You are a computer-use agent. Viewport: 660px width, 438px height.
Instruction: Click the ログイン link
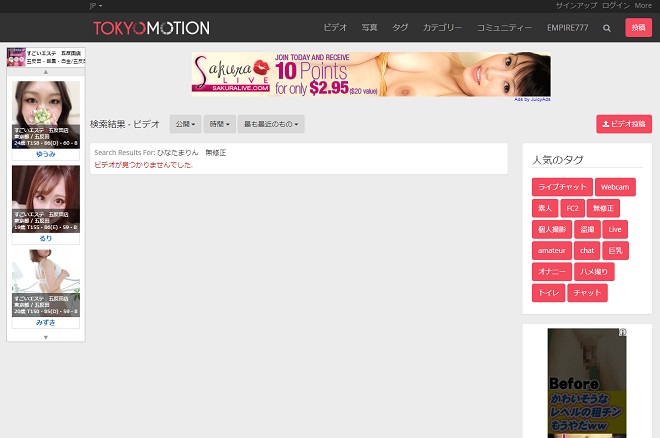pyautogui.click(x=616, y=5)
